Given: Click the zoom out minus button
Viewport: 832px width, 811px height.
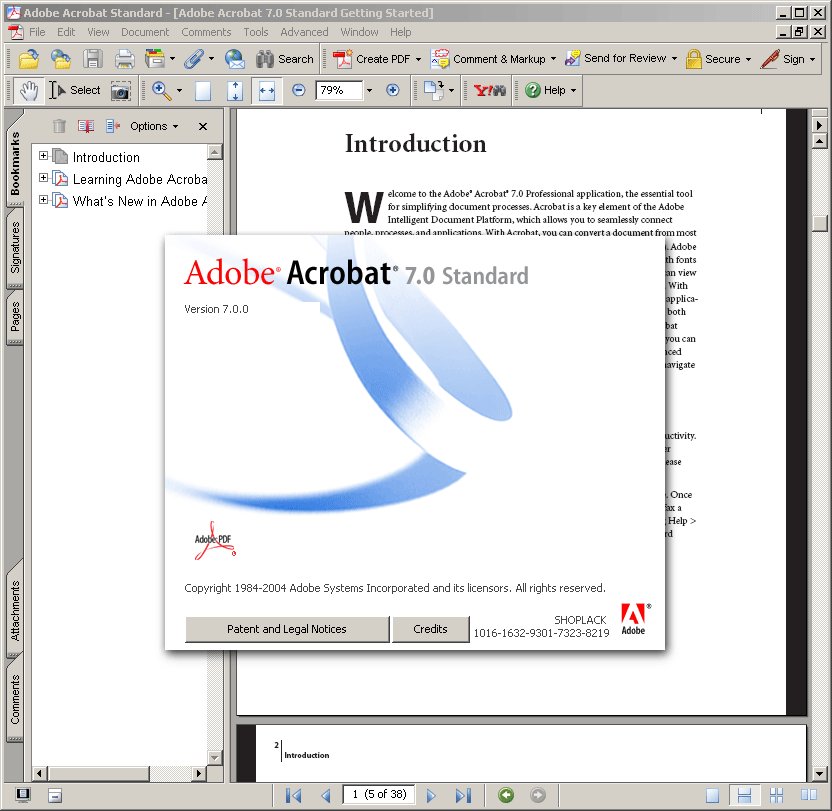Looking at the screenshot, I should click(299, 90).
